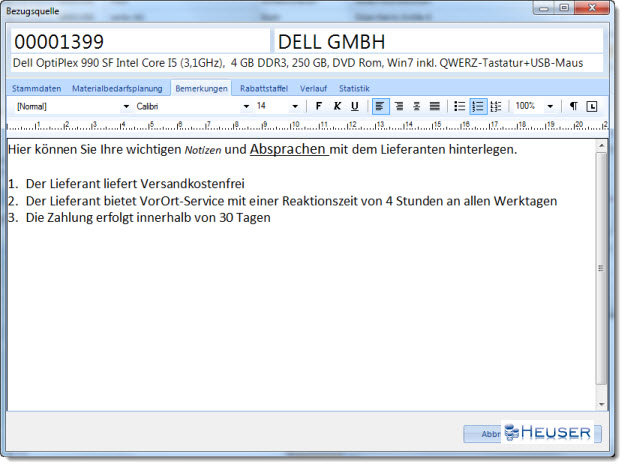Apply bulleted list

point(459,106)
